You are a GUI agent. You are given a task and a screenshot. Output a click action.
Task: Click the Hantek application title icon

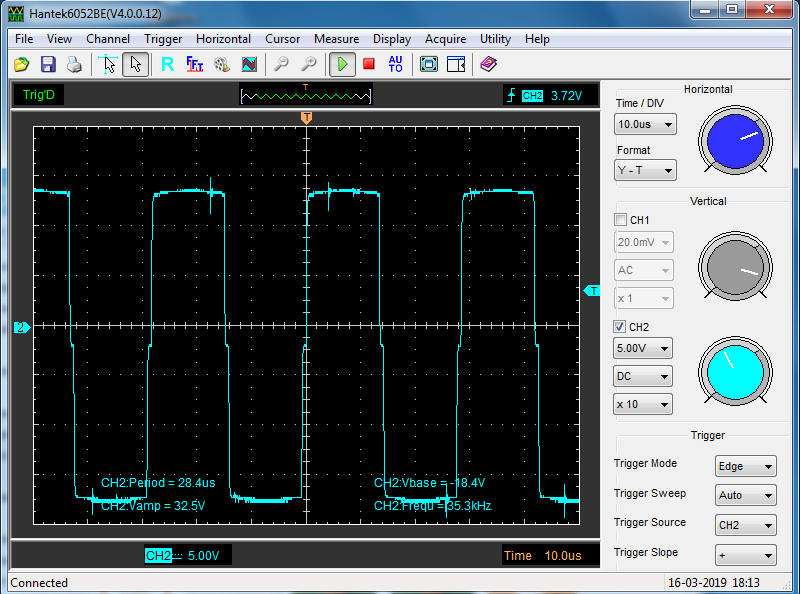click(16, 14)
